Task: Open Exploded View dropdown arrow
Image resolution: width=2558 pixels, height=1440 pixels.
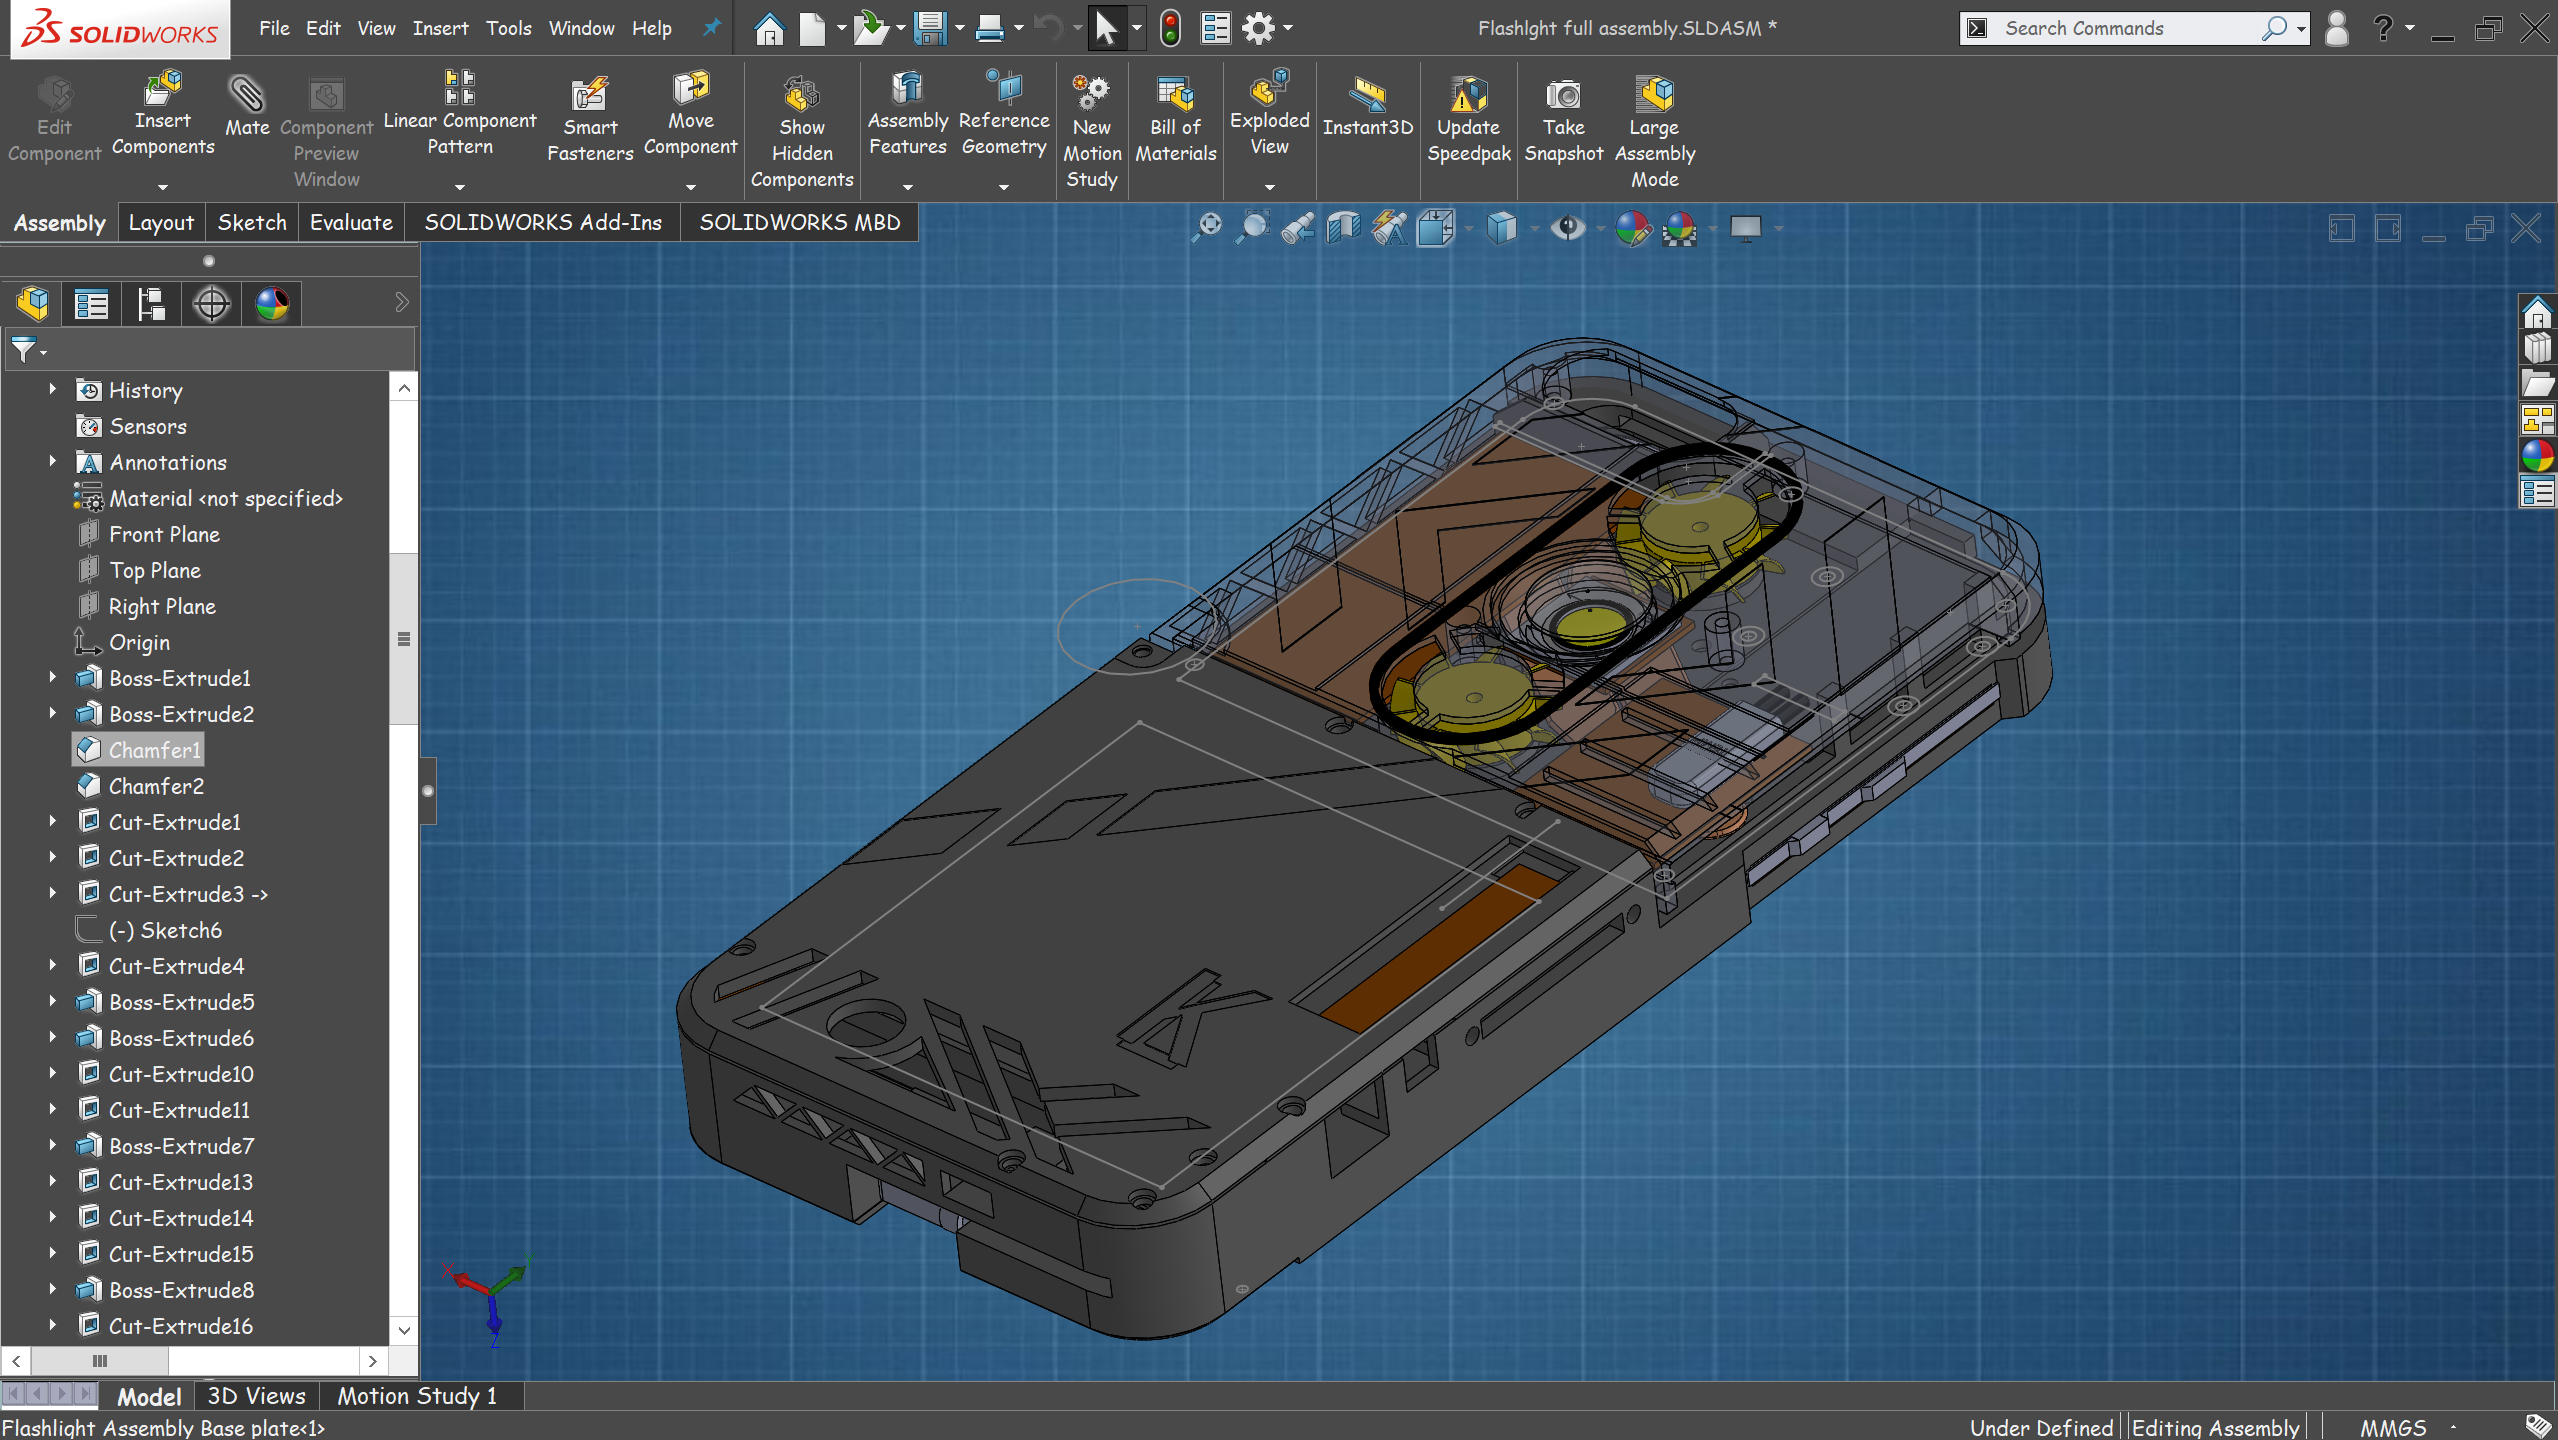Action: coord(1269,186)
